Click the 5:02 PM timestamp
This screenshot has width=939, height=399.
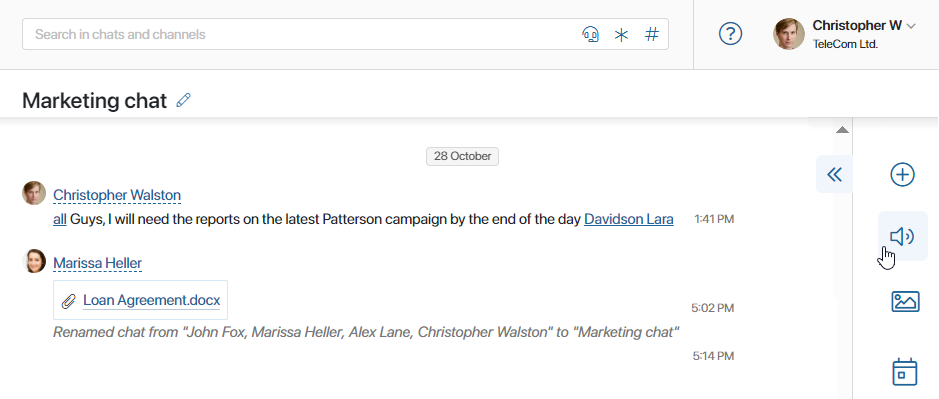click(x=713, y=308)
